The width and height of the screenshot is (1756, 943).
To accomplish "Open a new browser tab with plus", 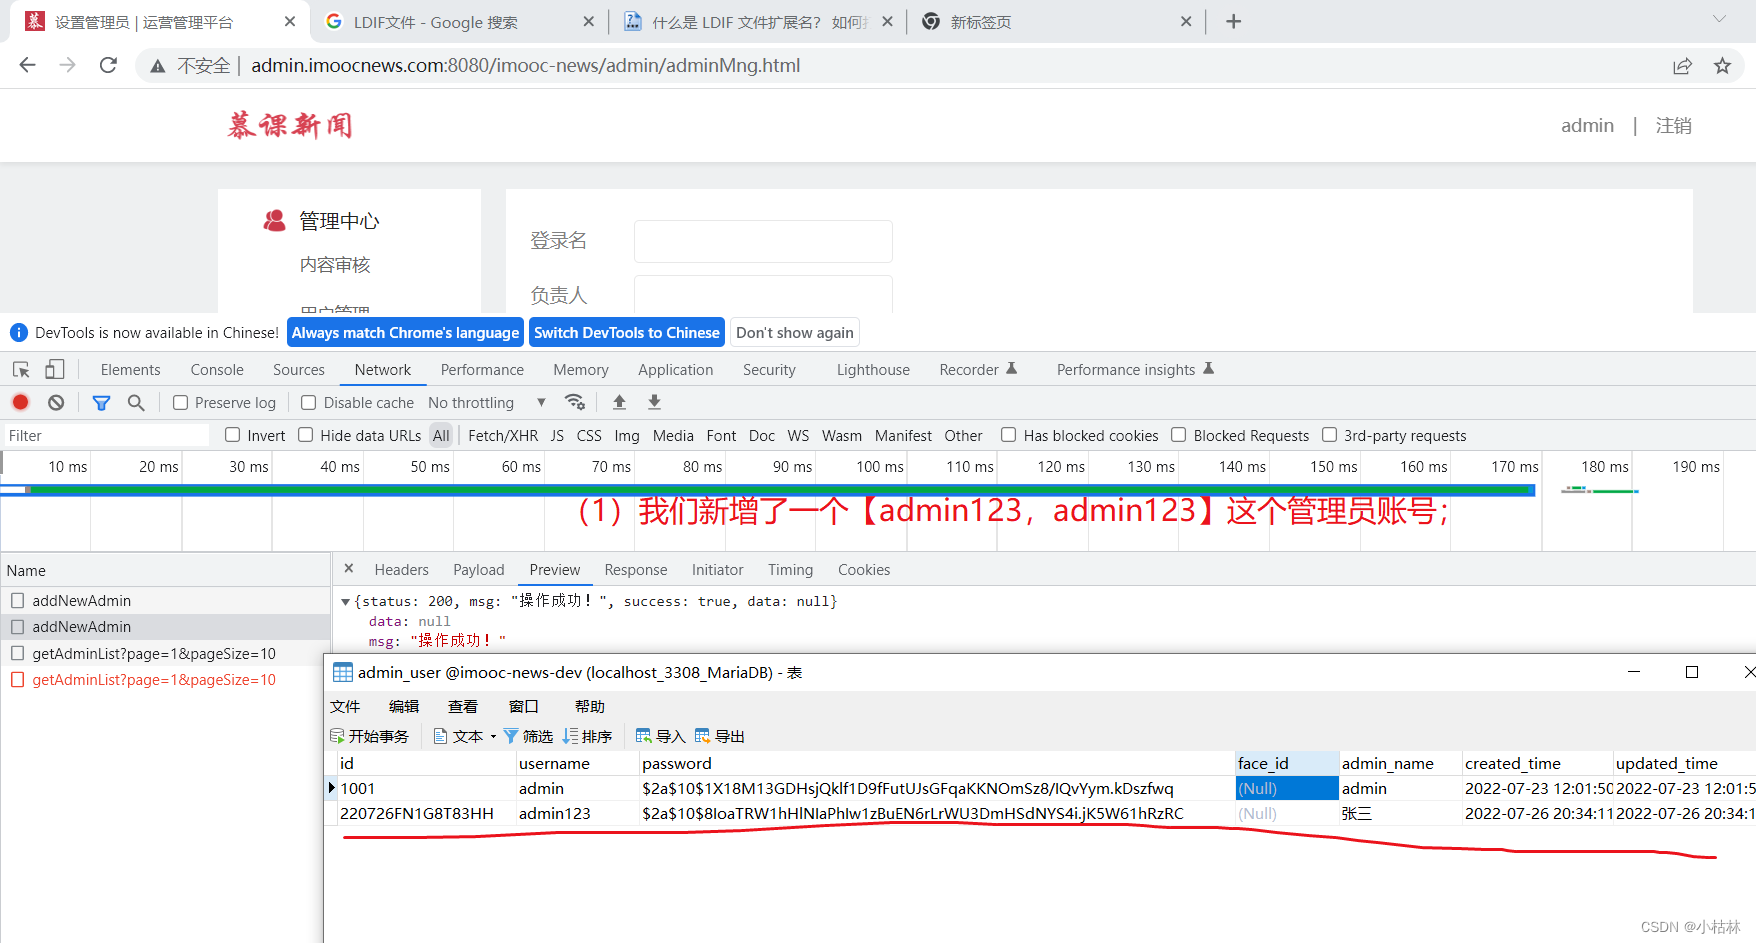I will point(1233,21).
